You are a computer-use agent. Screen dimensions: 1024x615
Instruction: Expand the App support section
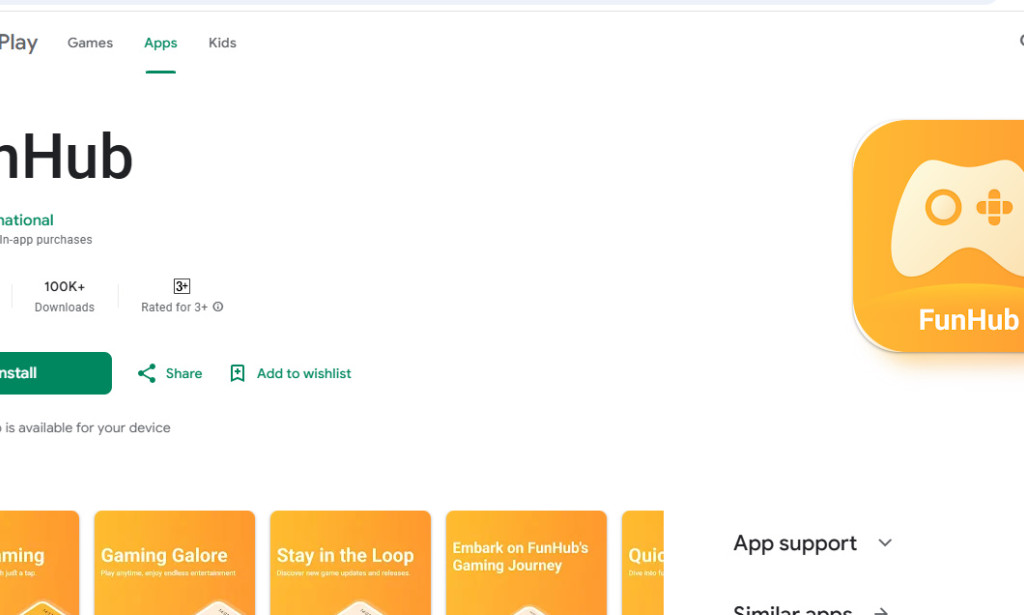[794, 543]
